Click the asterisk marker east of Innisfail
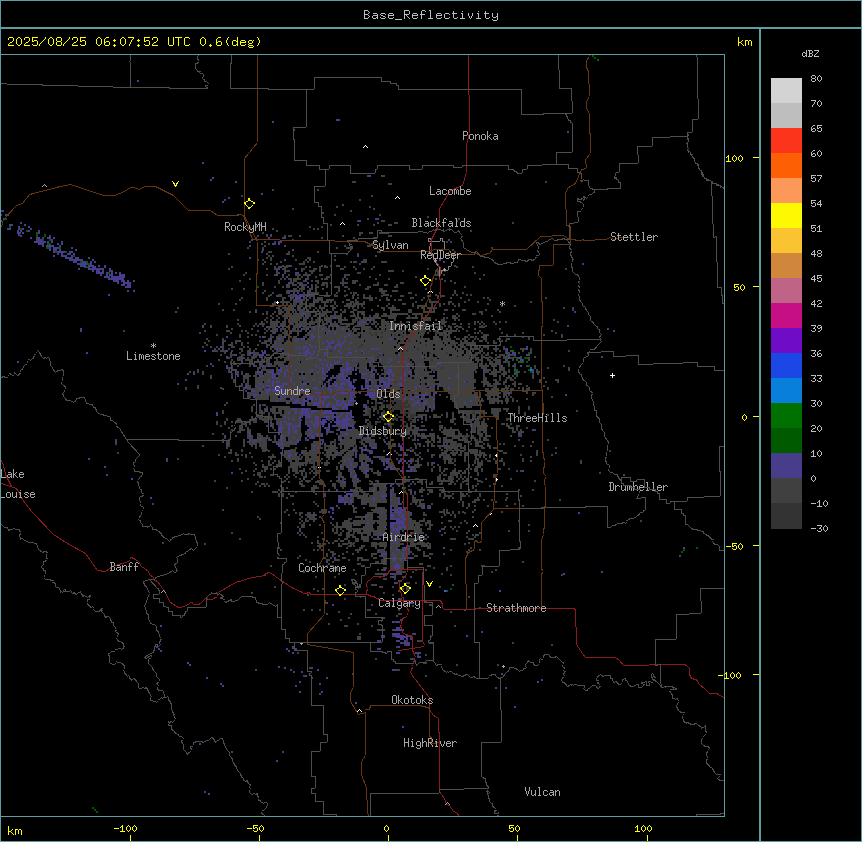This screenshot has width=862, height=842. (502, 303)
